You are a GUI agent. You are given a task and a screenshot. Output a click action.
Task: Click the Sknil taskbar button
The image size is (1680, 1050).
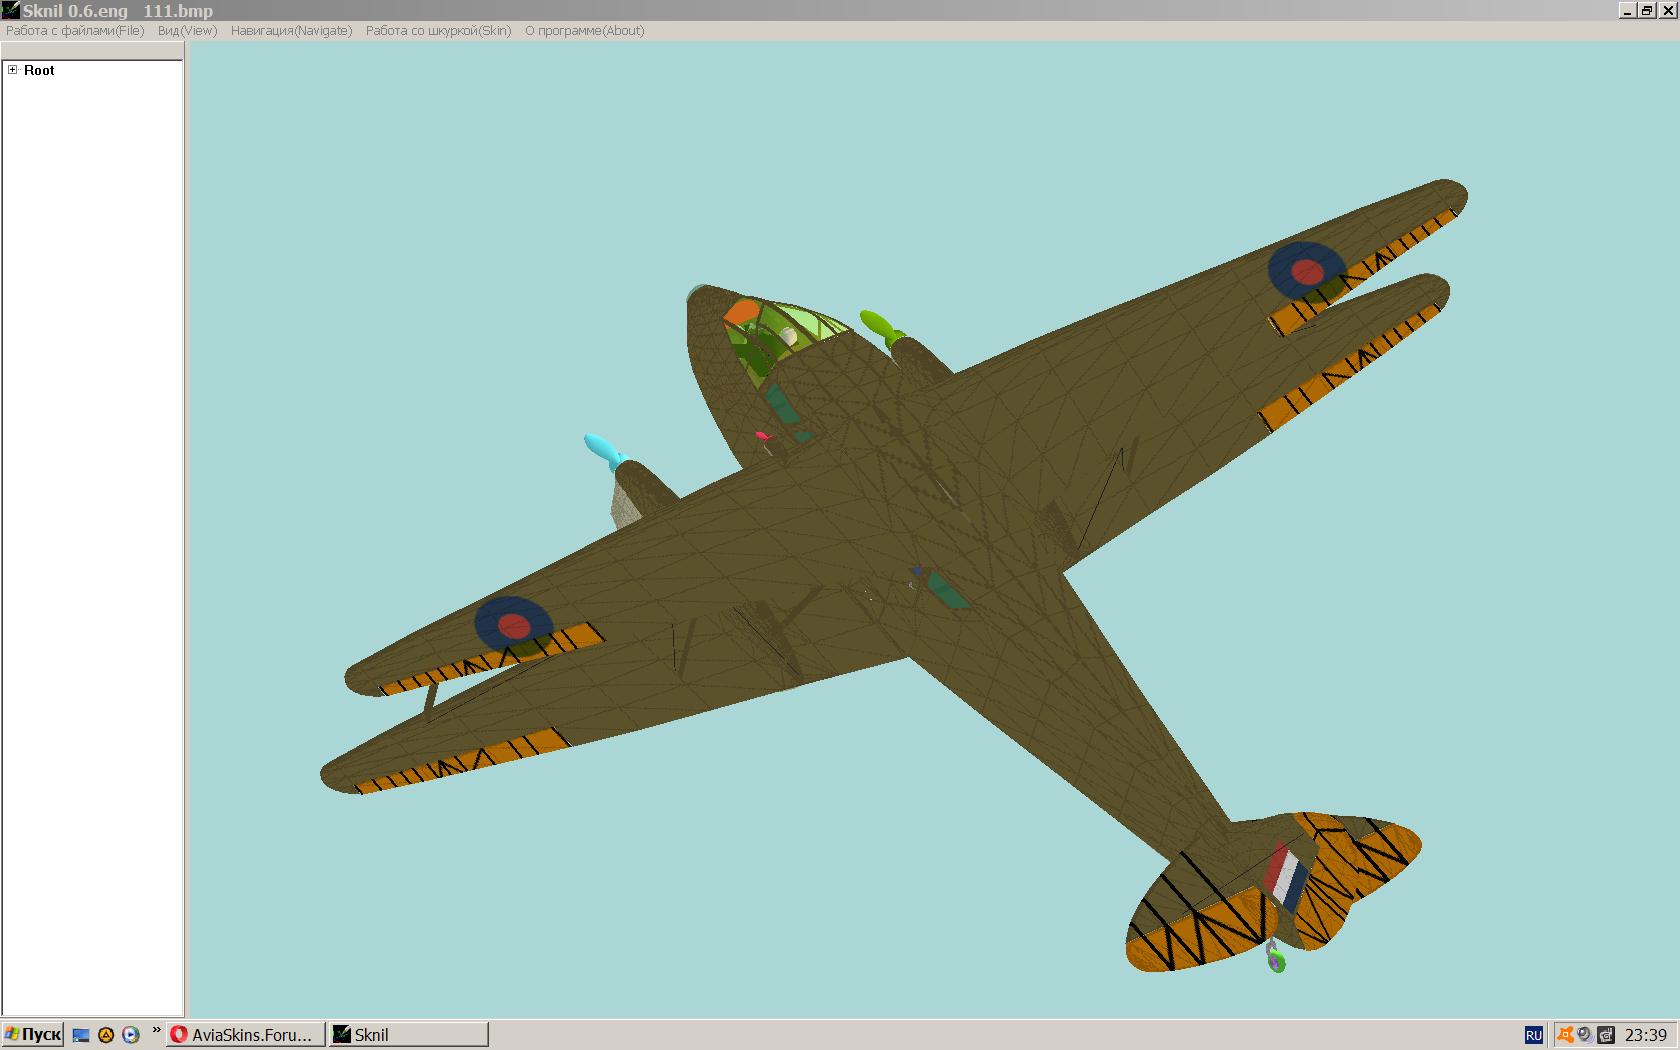408,1035
